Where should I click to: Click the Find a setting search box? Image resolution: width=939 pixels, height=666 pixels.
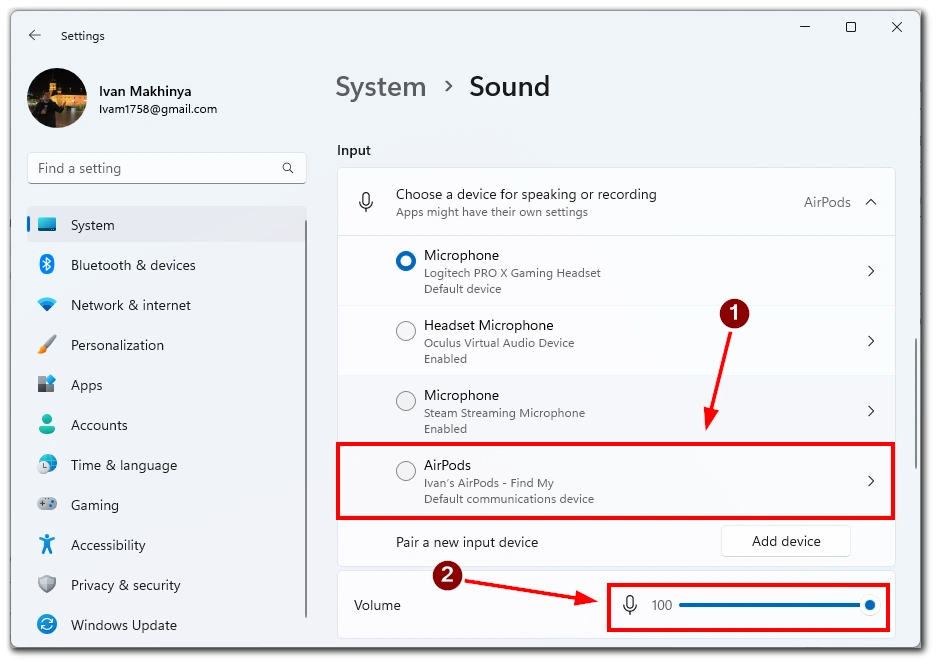[x=166, y=168]
